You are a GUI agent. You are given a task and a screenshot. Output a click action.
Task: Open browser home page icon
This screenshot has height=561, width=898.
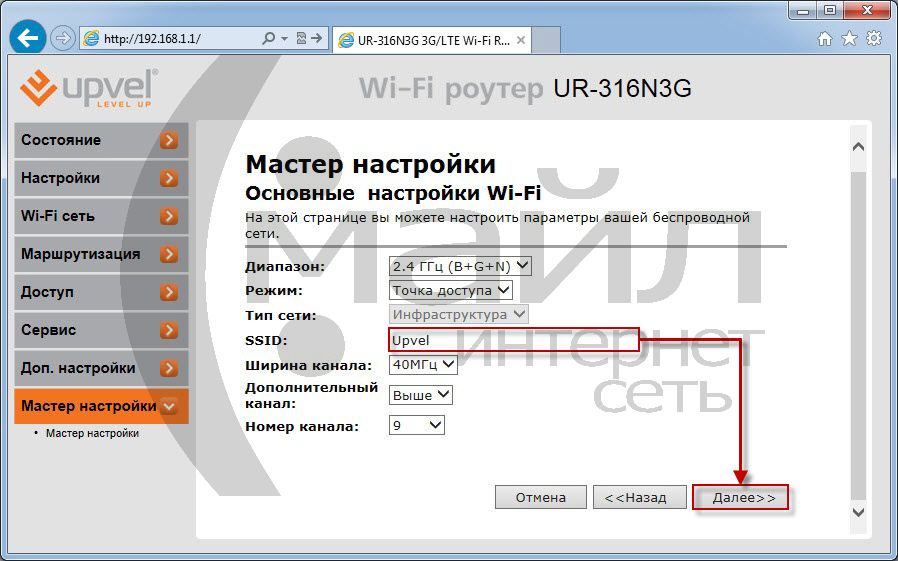click(x=825, y=39)
